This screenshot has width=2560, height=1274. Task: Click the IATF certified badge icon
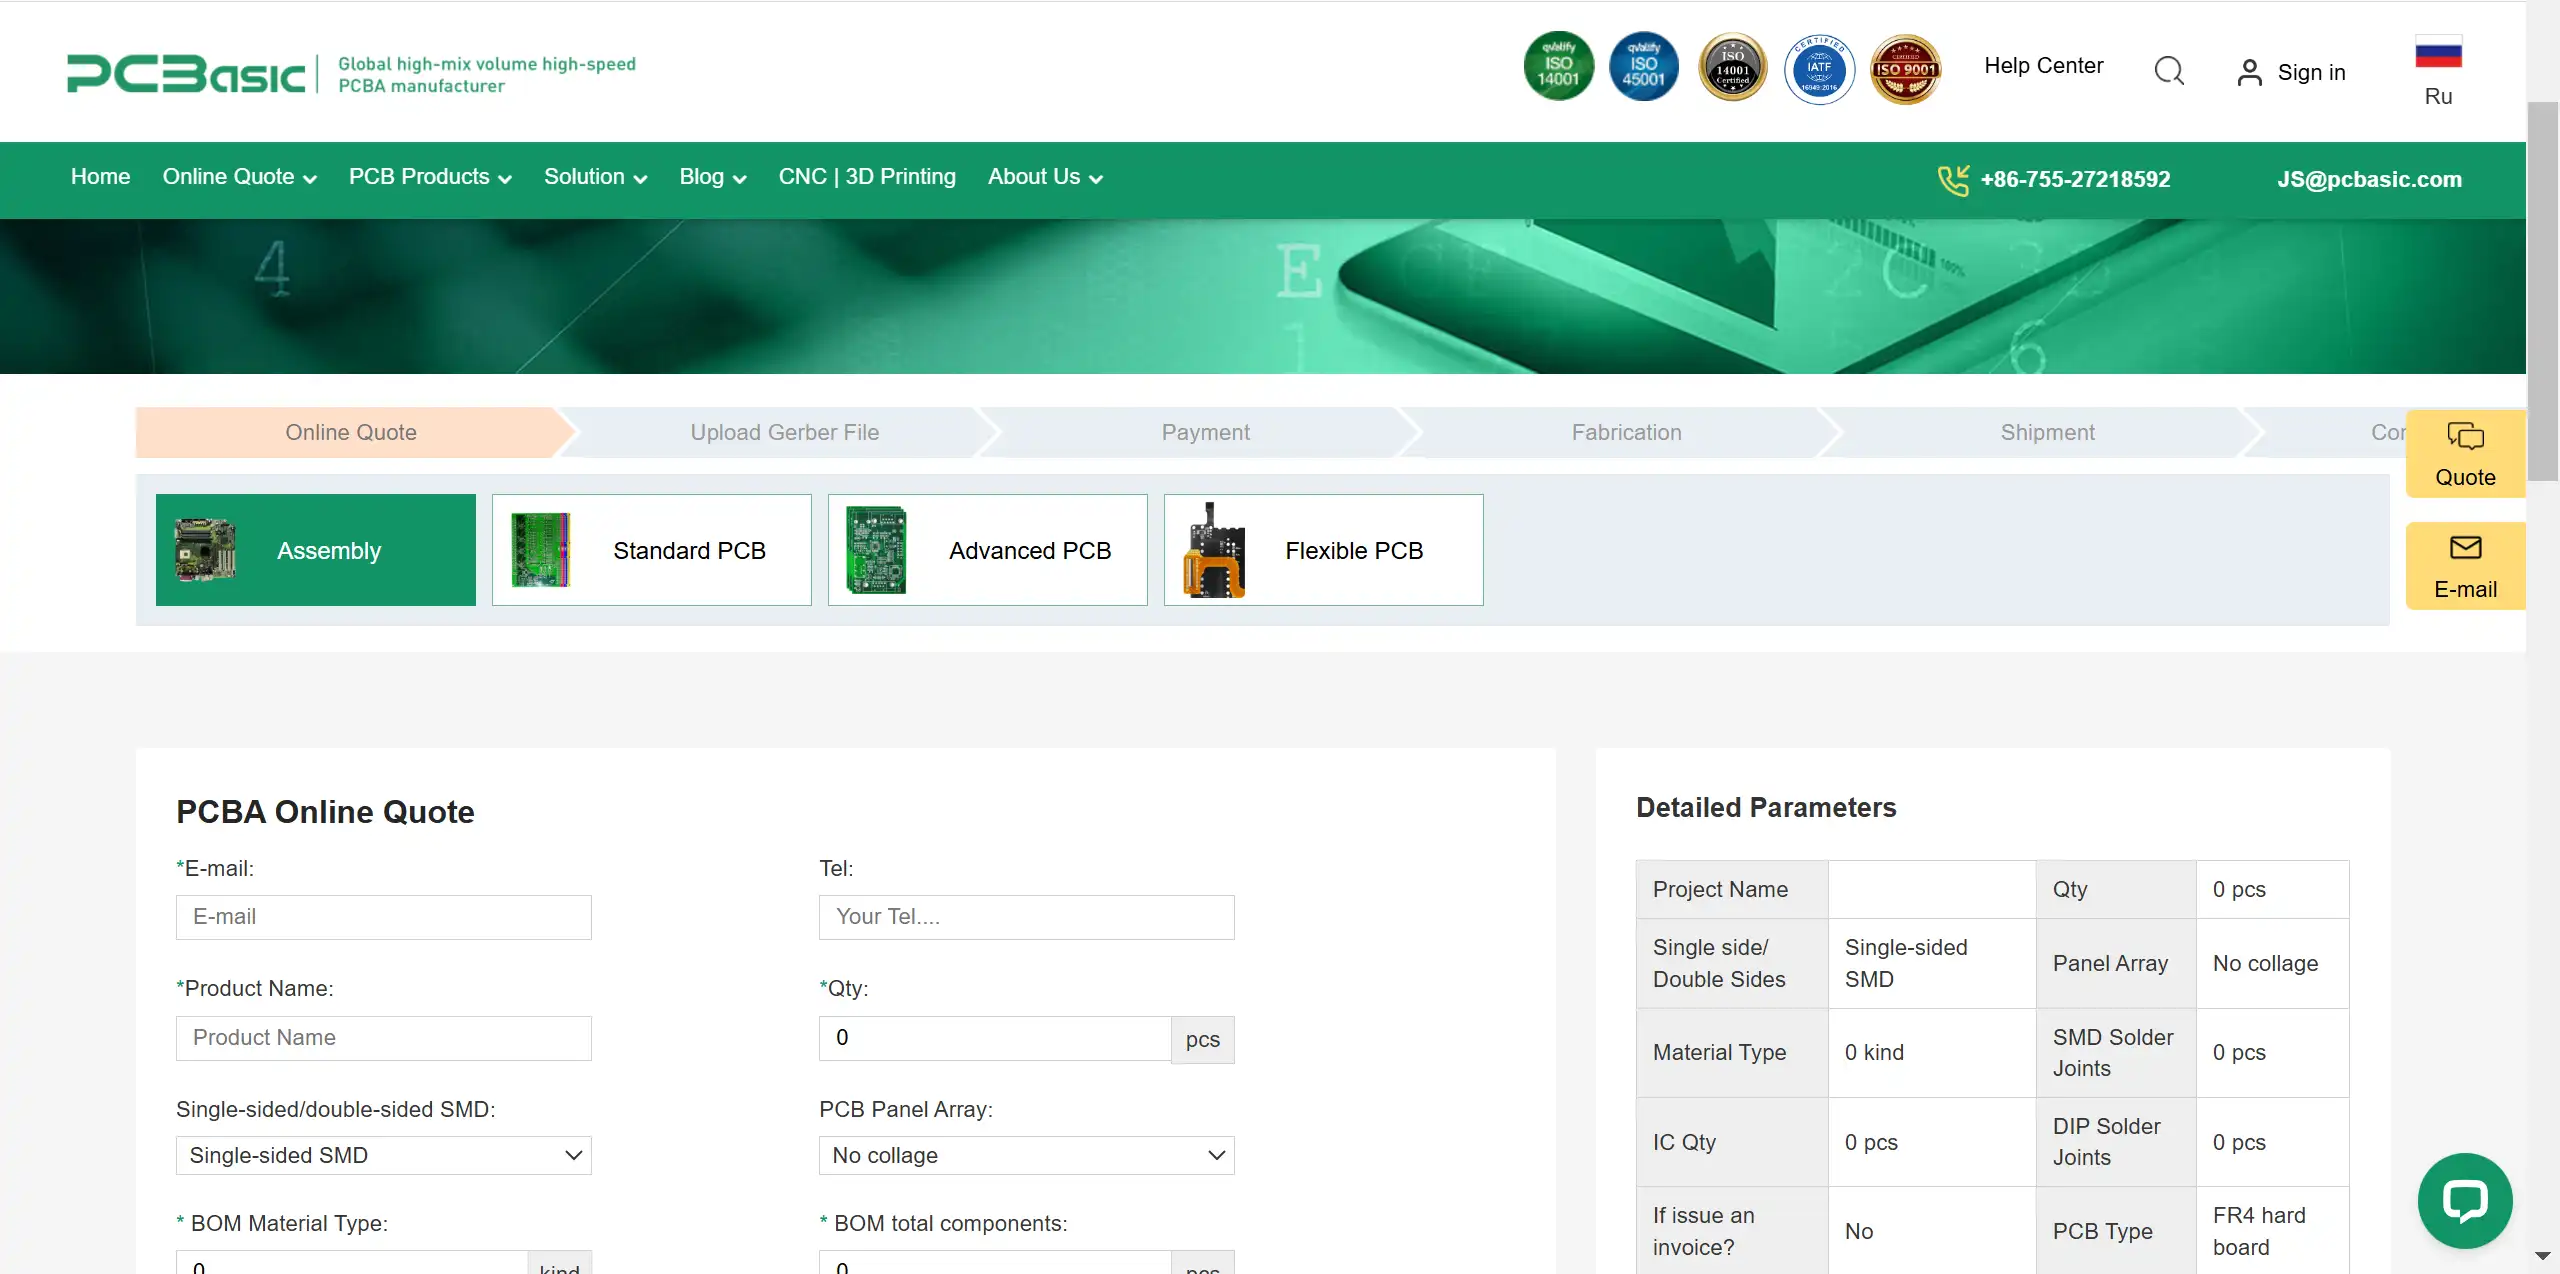click(1819, 69)
